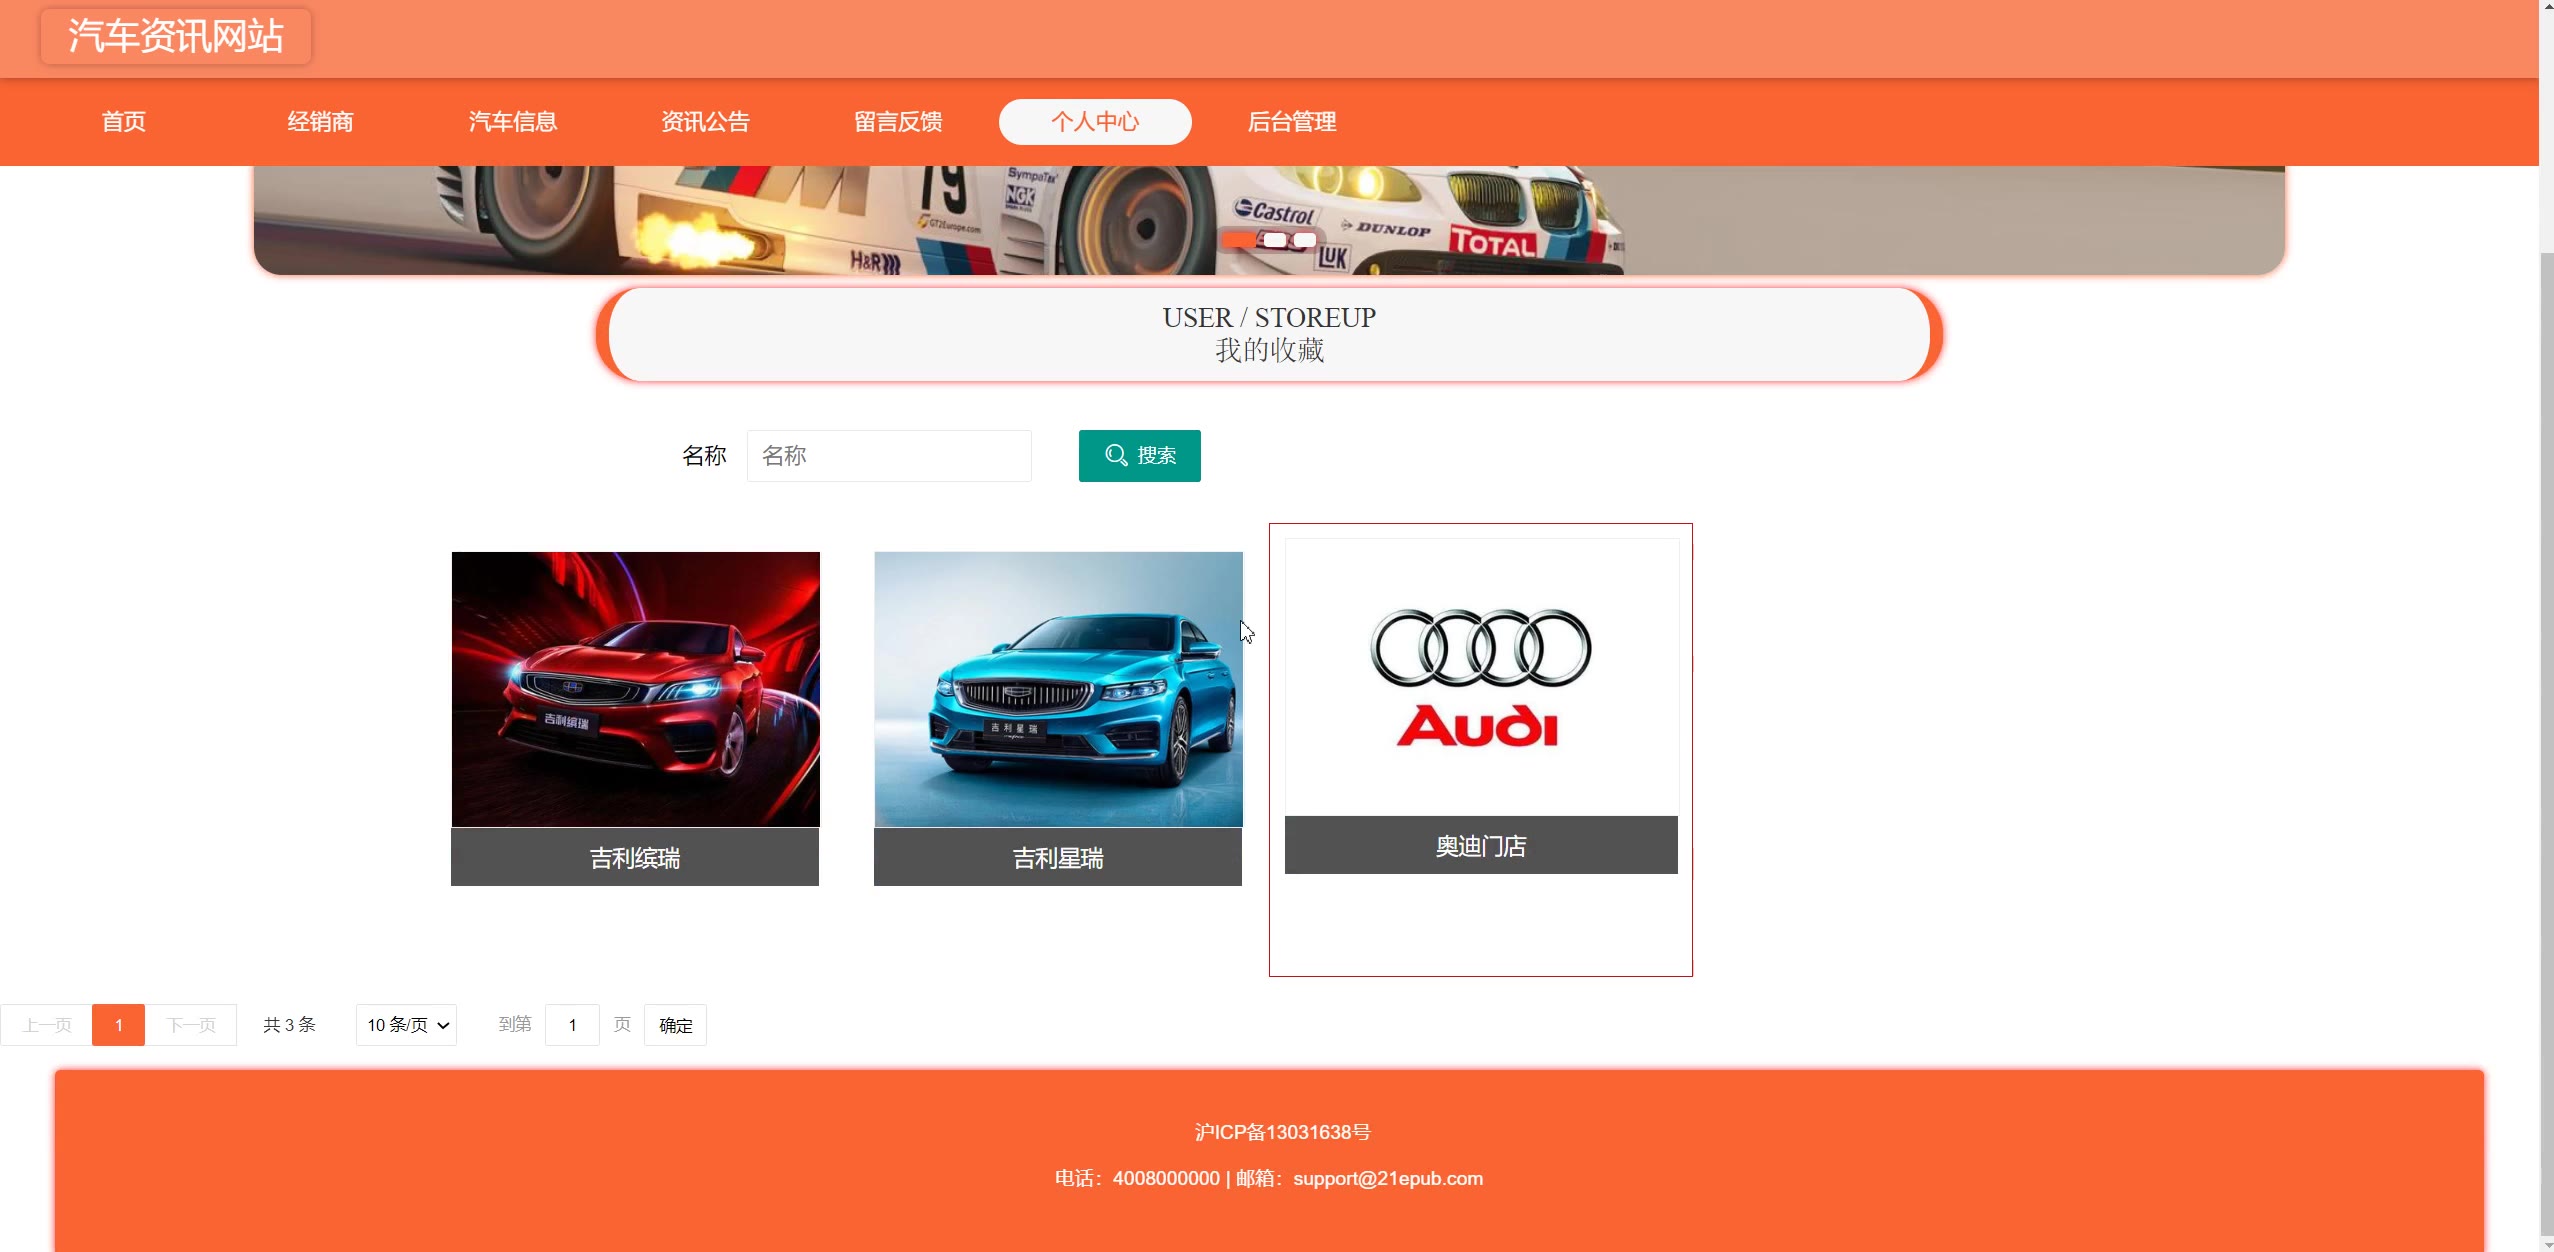
Task: Open the Audi logo 奥迪门店 card
Action: pyautogui.click(x=1481, y=678)
